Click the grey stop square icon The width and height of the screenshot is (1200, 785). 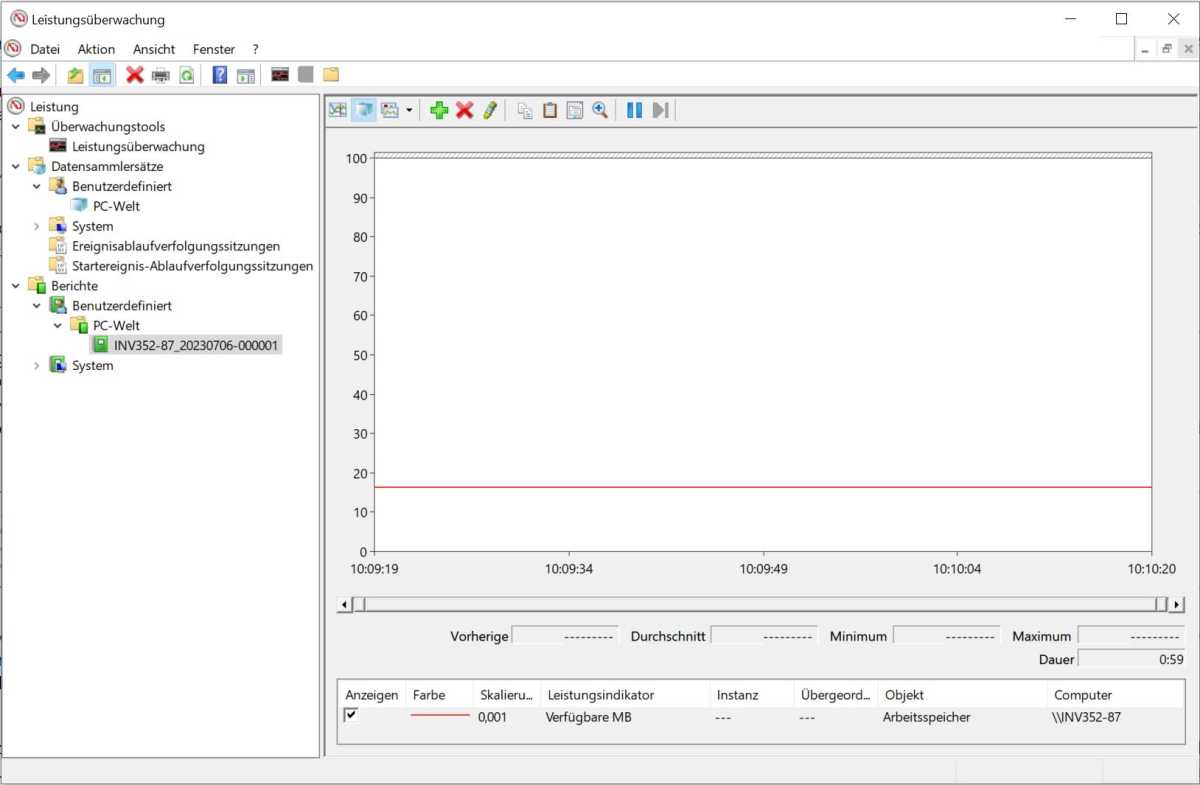(x=306, y=75)
